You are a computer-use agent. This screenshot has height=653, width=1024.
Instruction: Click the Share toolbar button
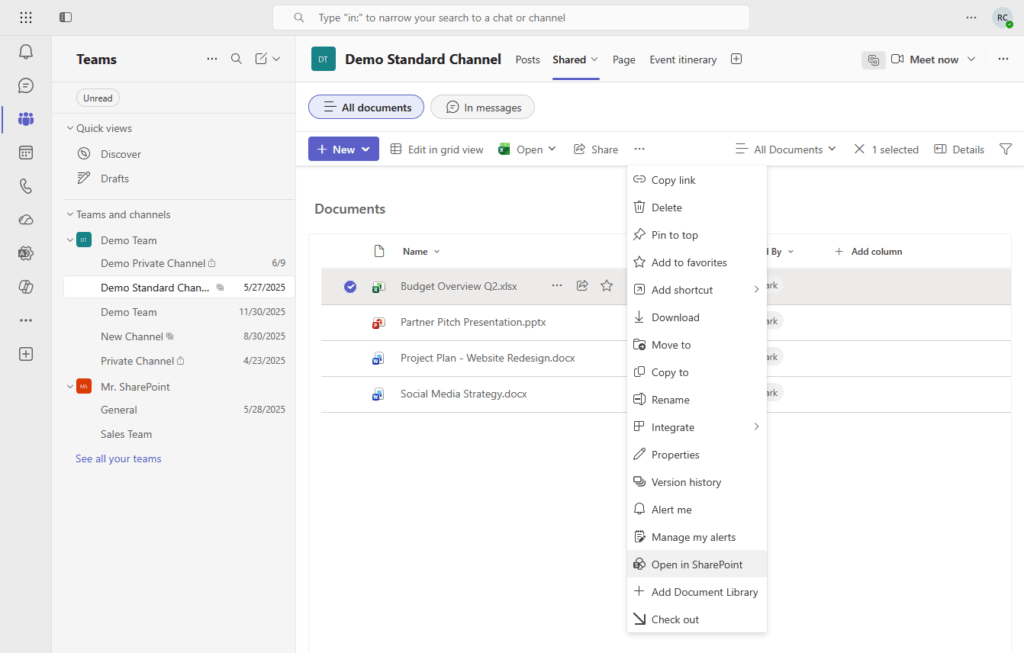pyautogui.click(x=596, y=149)
